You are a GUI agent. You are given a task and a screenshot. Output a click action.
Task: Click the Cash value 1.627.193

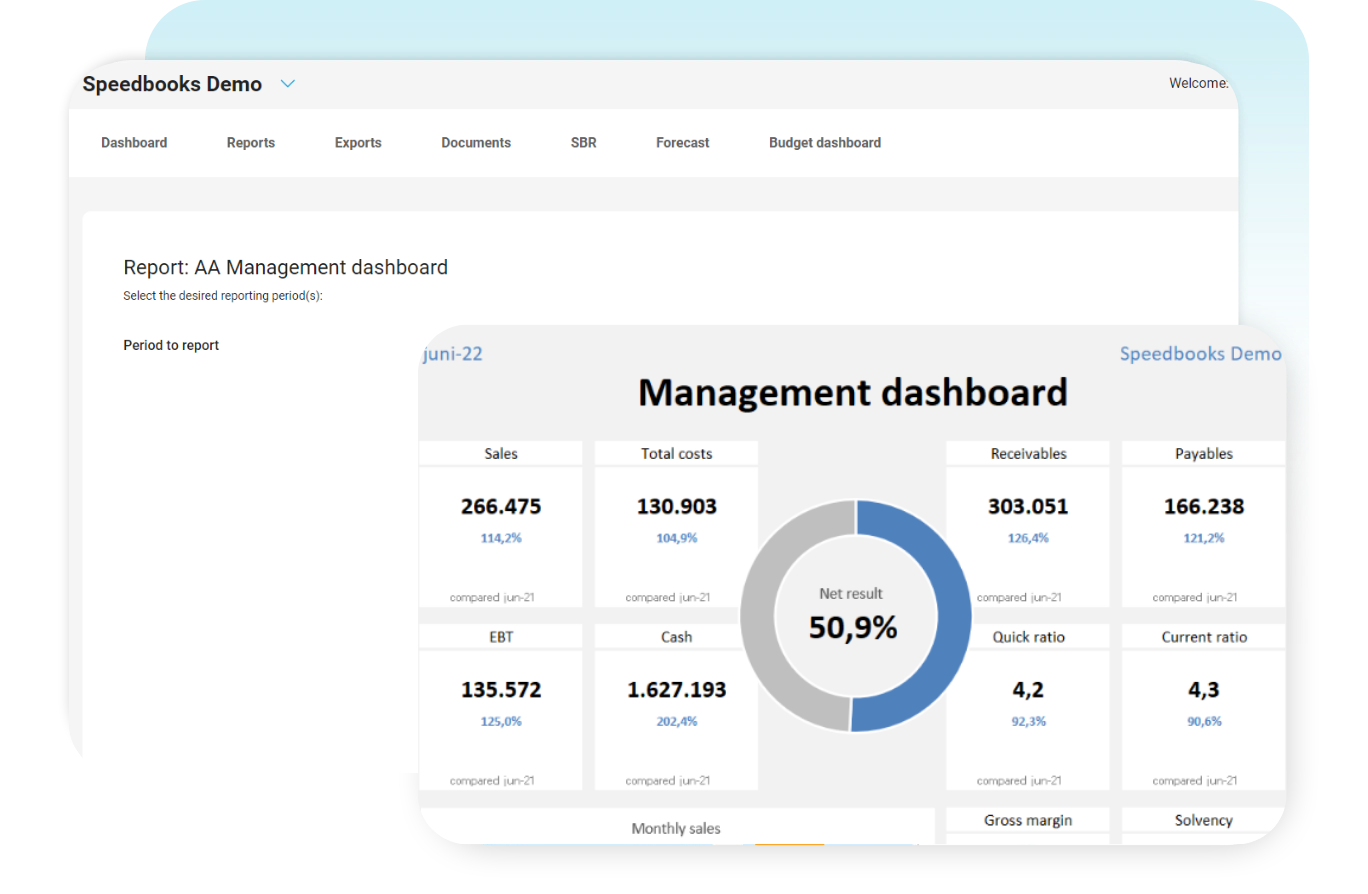677,690
